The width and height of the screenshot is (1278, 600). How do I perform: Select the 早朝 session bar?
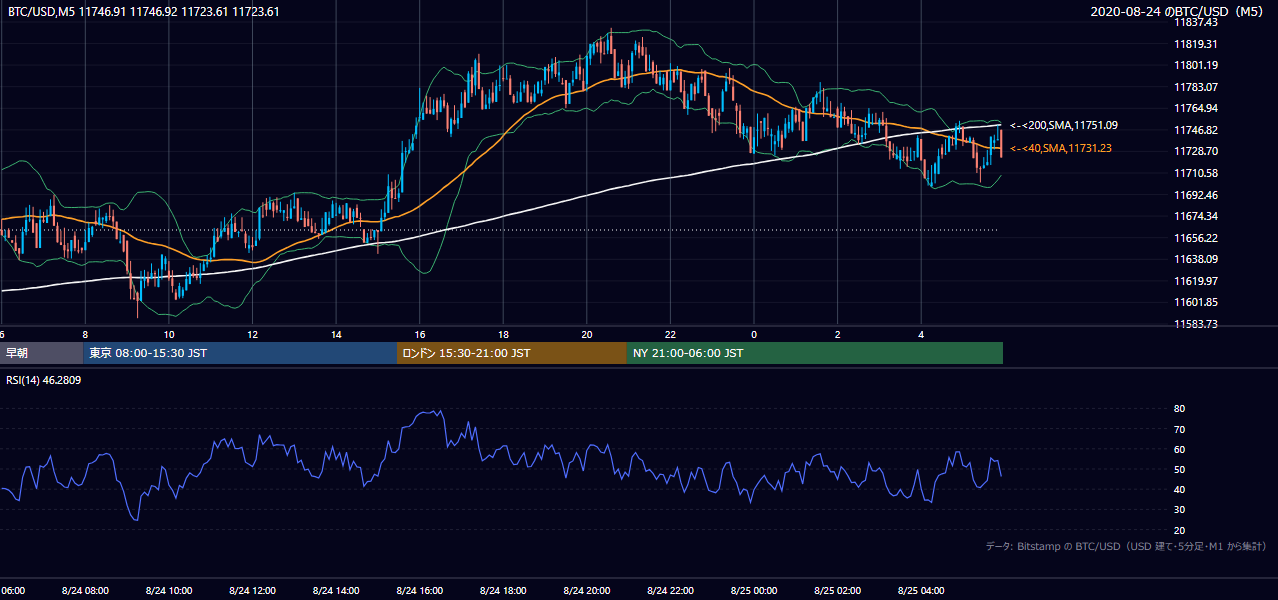[42, 353]
